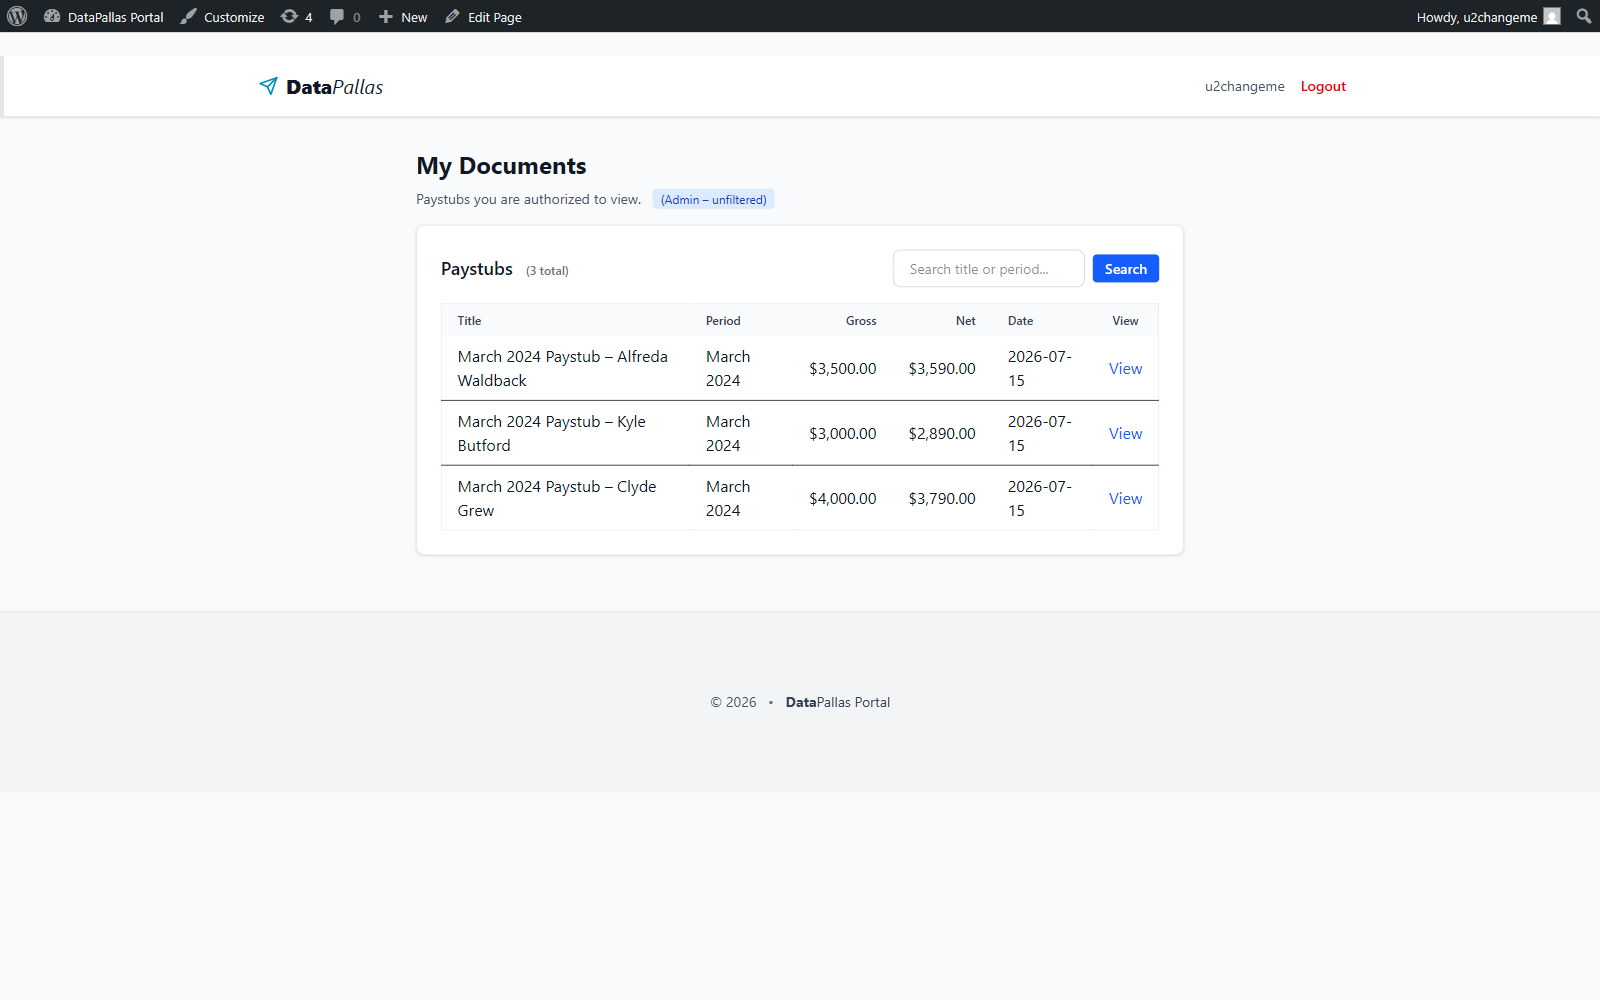This screenshot has width=1600, height=1000.
Task: Click March 2024 Paystub – Alfreda Waldback title
Action: coord(563,368)
